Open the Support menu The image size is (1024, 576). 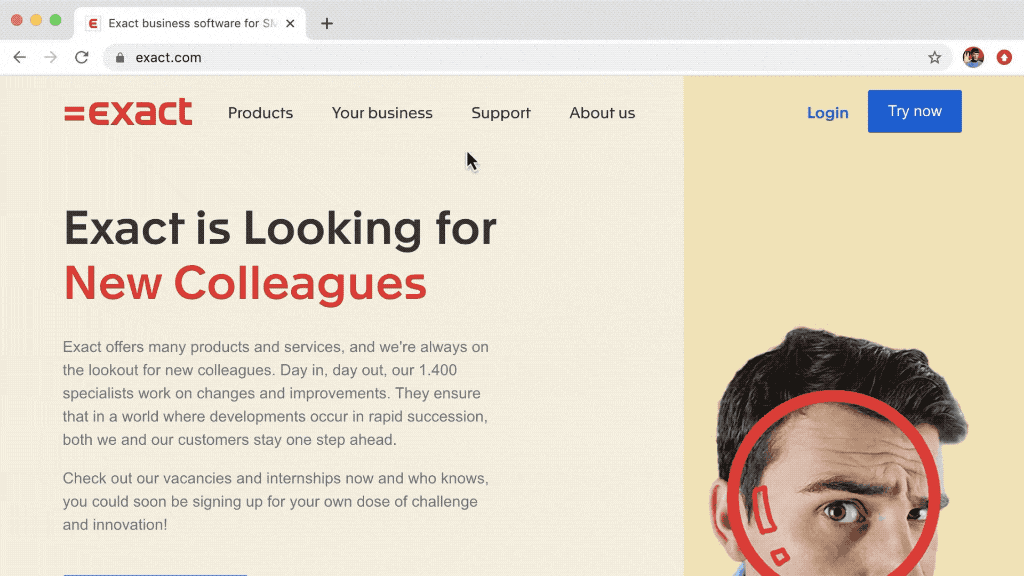(x=501, y=113)
